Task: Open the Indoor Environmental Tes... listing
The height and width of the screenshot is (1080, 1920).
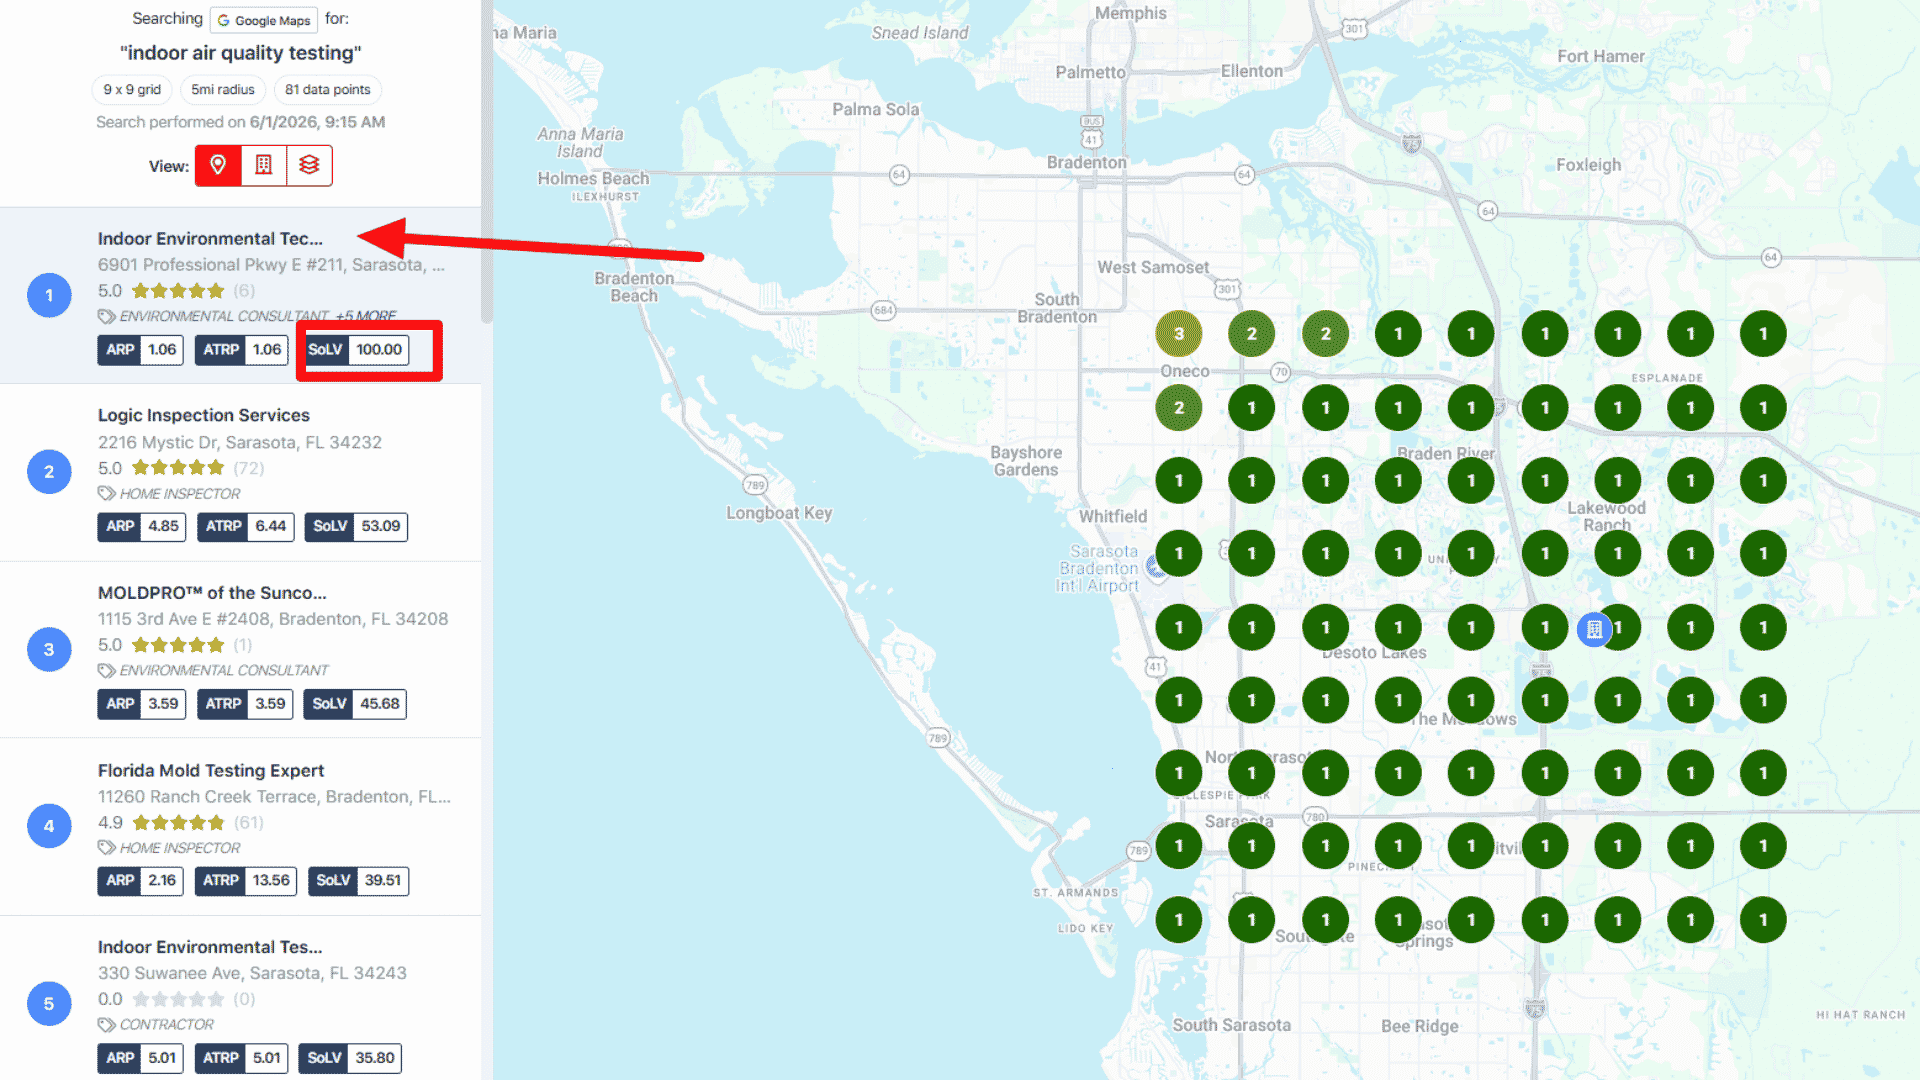Action: click(x=210, y=946)
